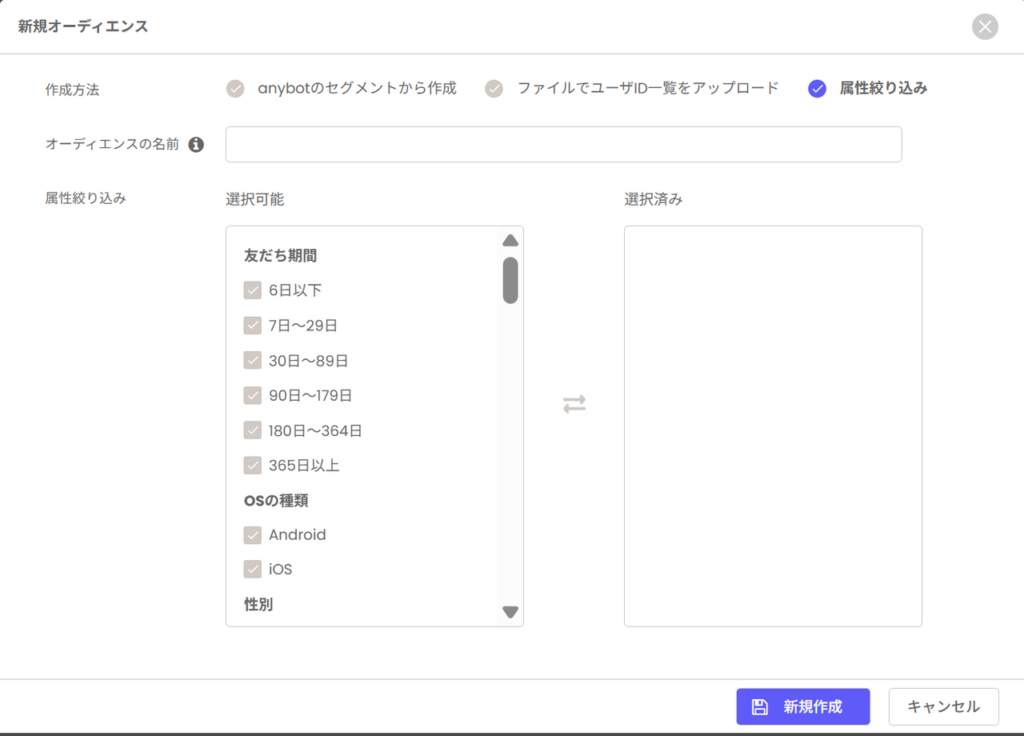Click the info icon beside オーディエンスの名前
This screenshot has height=736, width=1024.
pyautogui.click(x=196, y=144)
